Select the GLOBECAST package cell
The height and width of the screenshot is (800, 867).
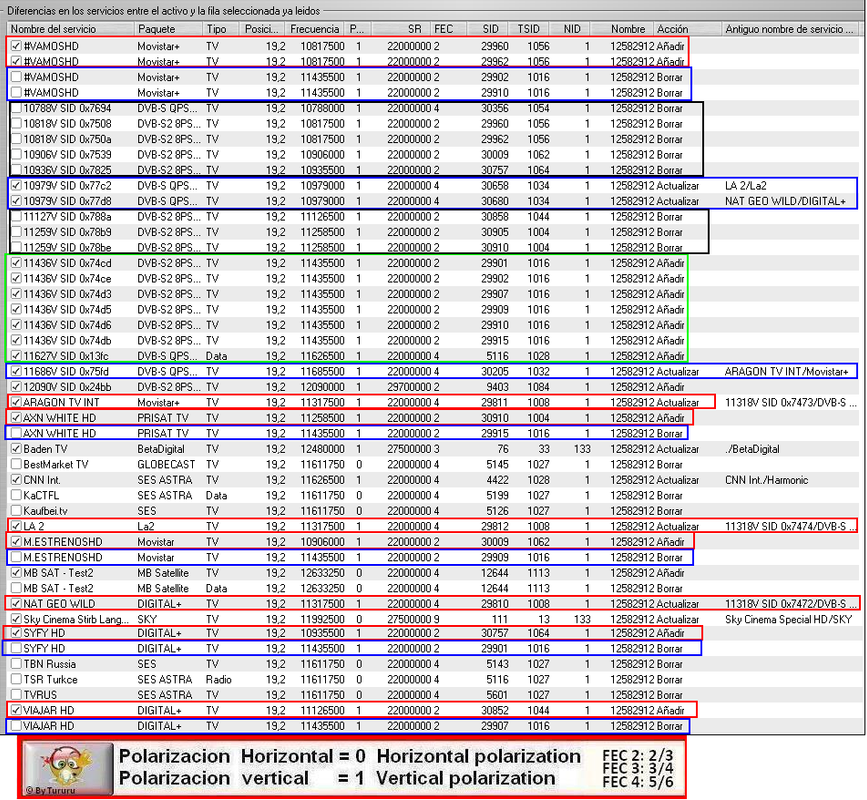click(166, 464)
